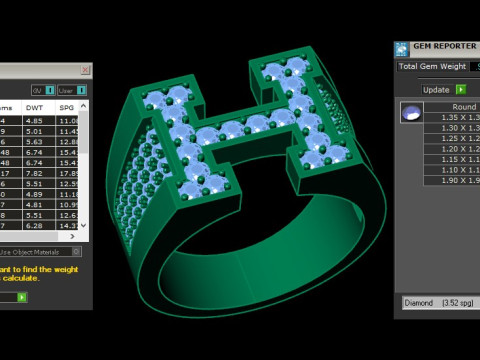Click the 5.01 DWT cell
The width and height of the screenshot is (480, 360).
(x=39, y=131)
